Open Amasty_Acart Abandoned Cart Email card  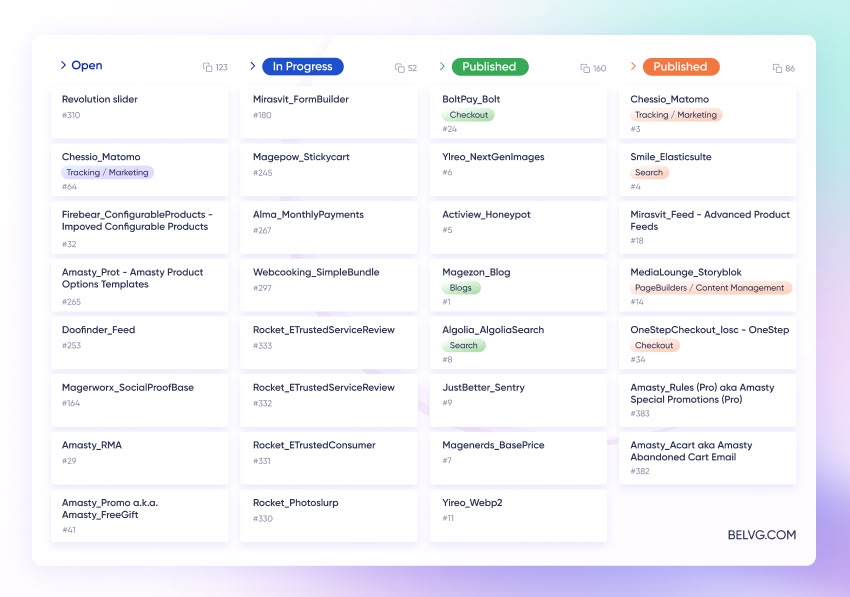tap(707, 458)
